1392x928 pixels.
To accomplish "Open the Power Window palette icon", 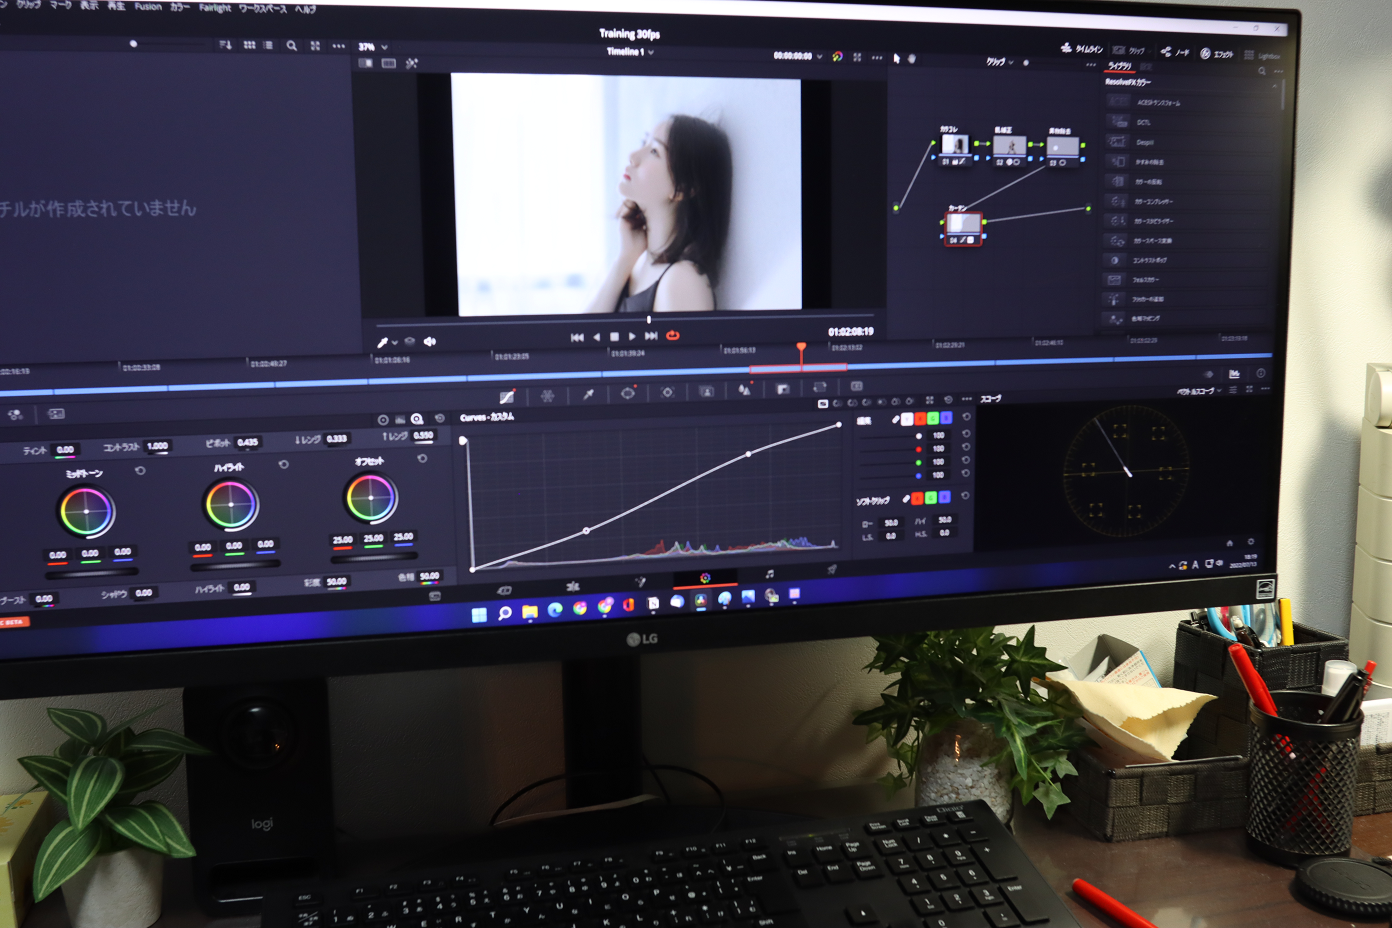I will (628, 393).
